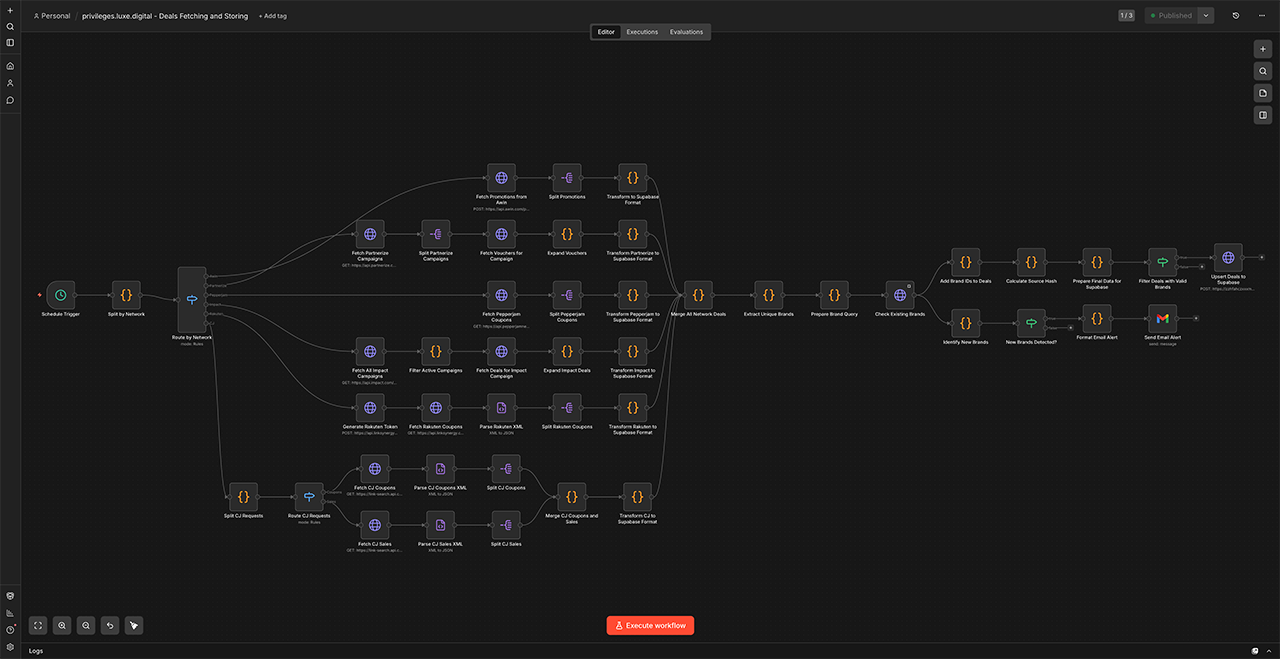Screen dimensions: 1280x659
Task: Select the Filter Deals with Valid Brands node
Action: (1162, 262)
